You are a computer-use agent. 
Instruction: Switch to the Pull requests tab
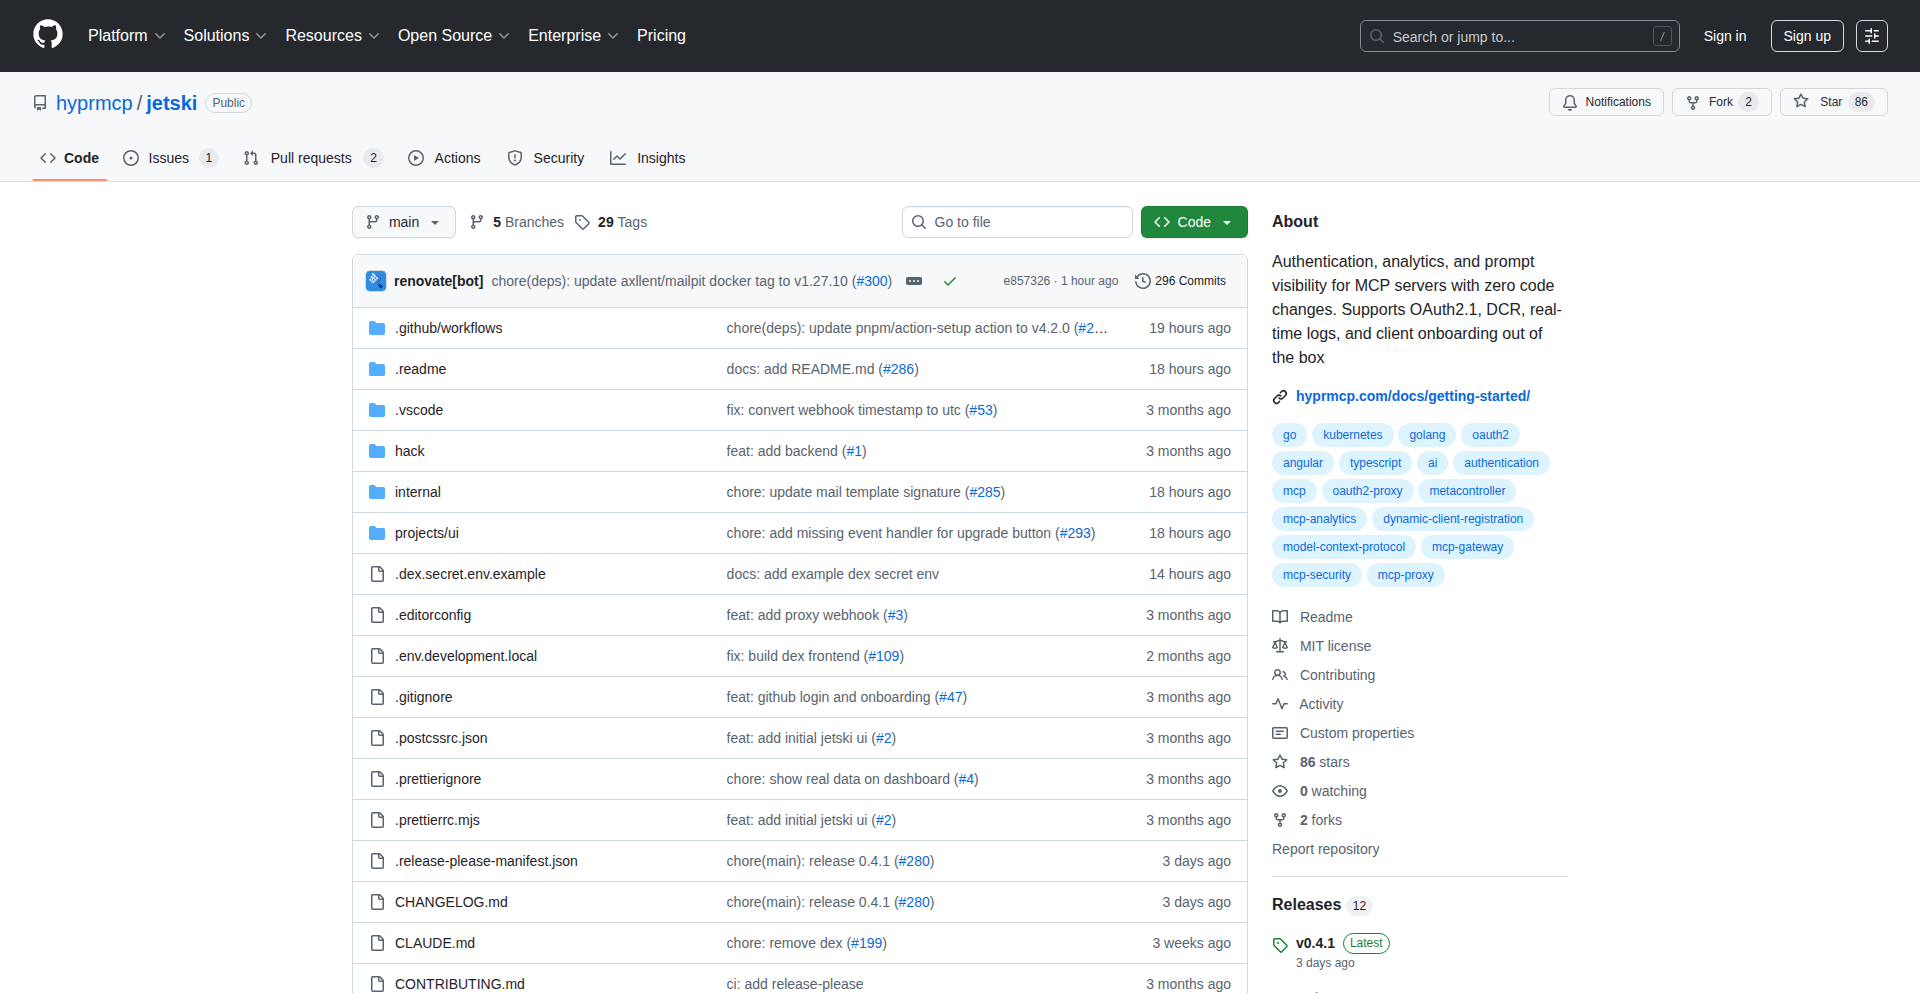click(311, 158)
